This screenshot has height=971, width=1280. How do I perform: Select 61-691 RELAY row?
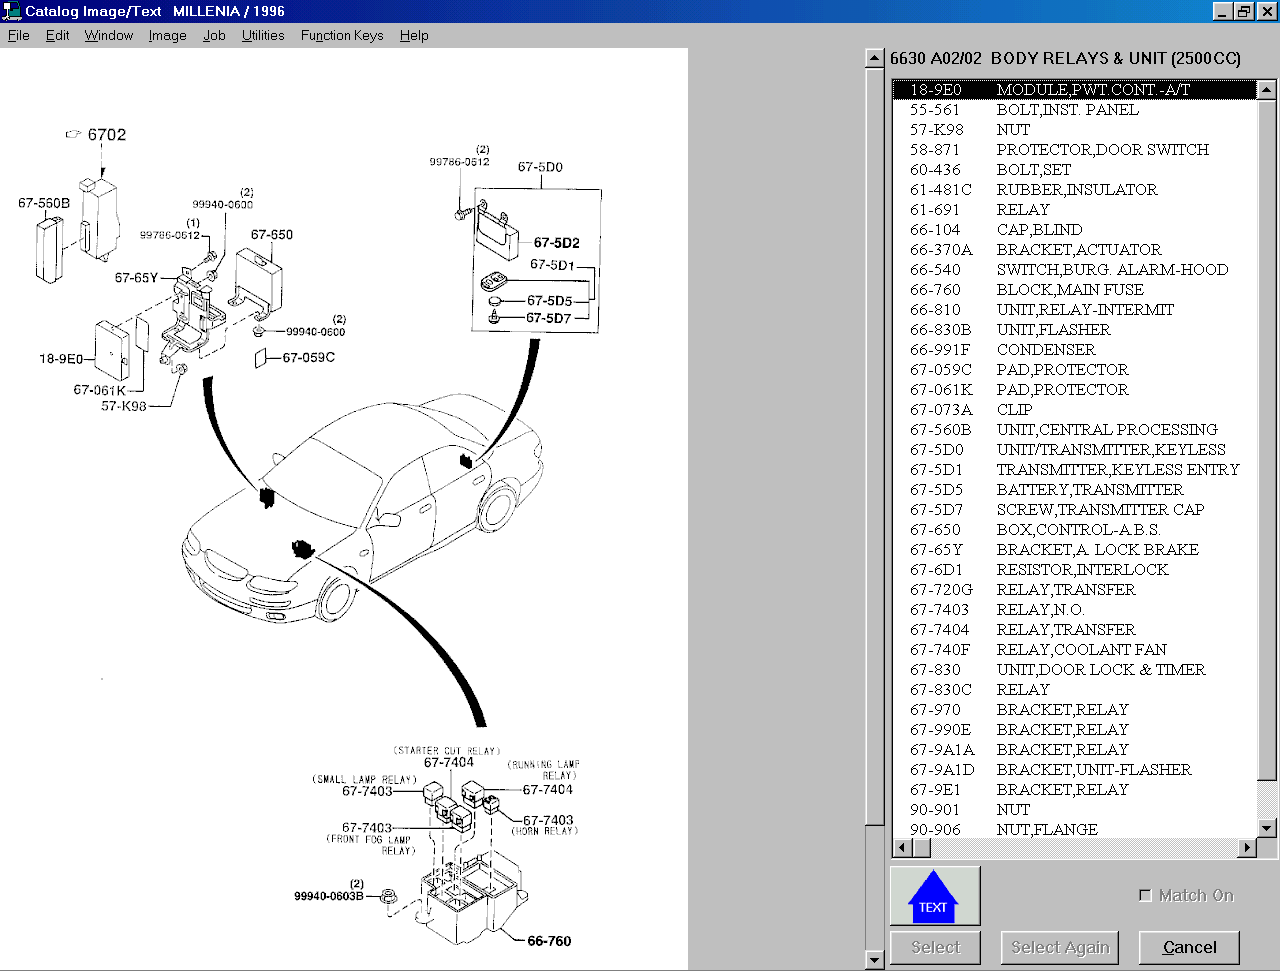1074,209
